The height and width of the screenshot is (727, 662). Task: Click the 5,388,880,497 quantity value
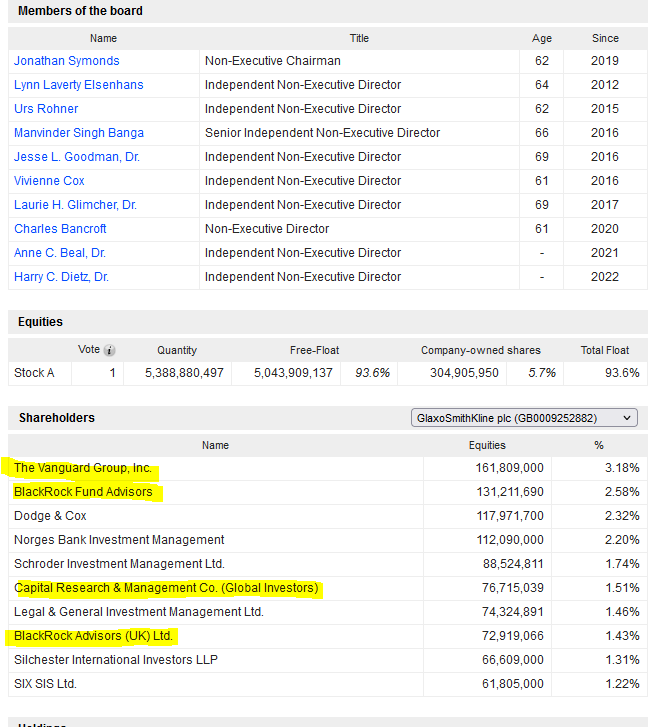[184, 373]
